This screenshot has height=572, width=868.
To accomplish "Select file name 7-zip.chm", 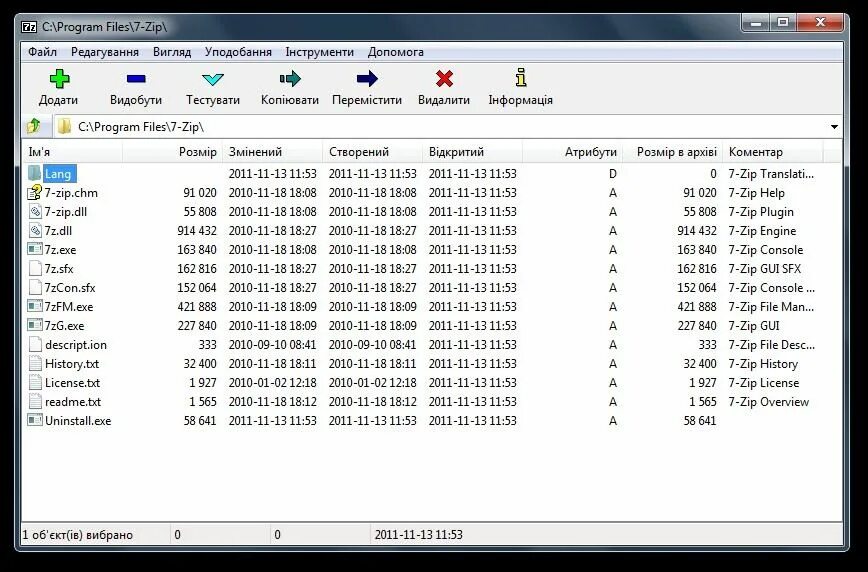I will click(71, 193).
